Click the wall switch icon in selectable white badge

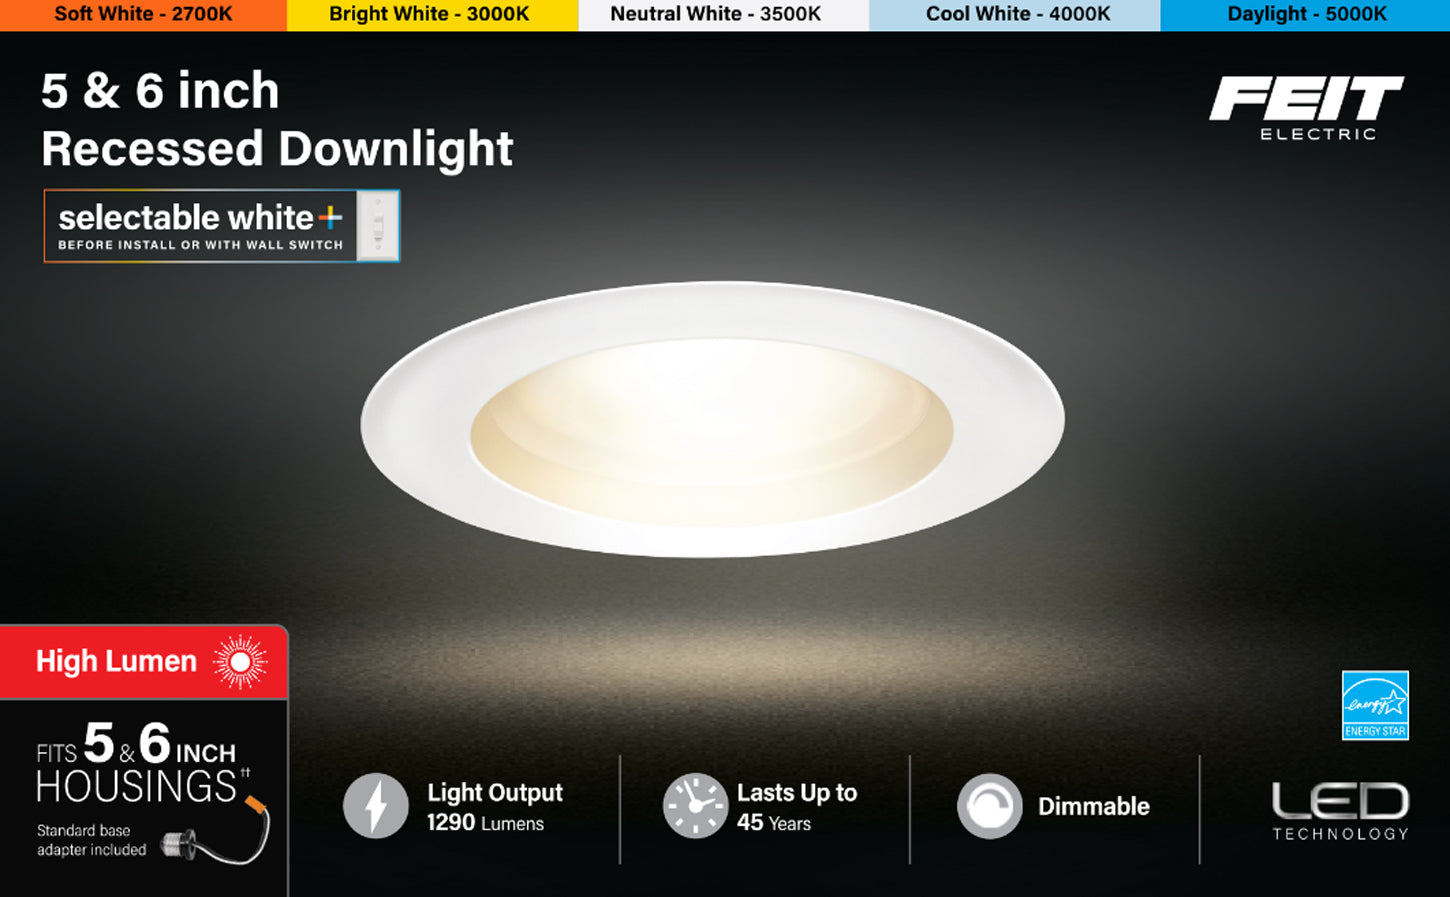pyautogui.click(x=378, y=226)
